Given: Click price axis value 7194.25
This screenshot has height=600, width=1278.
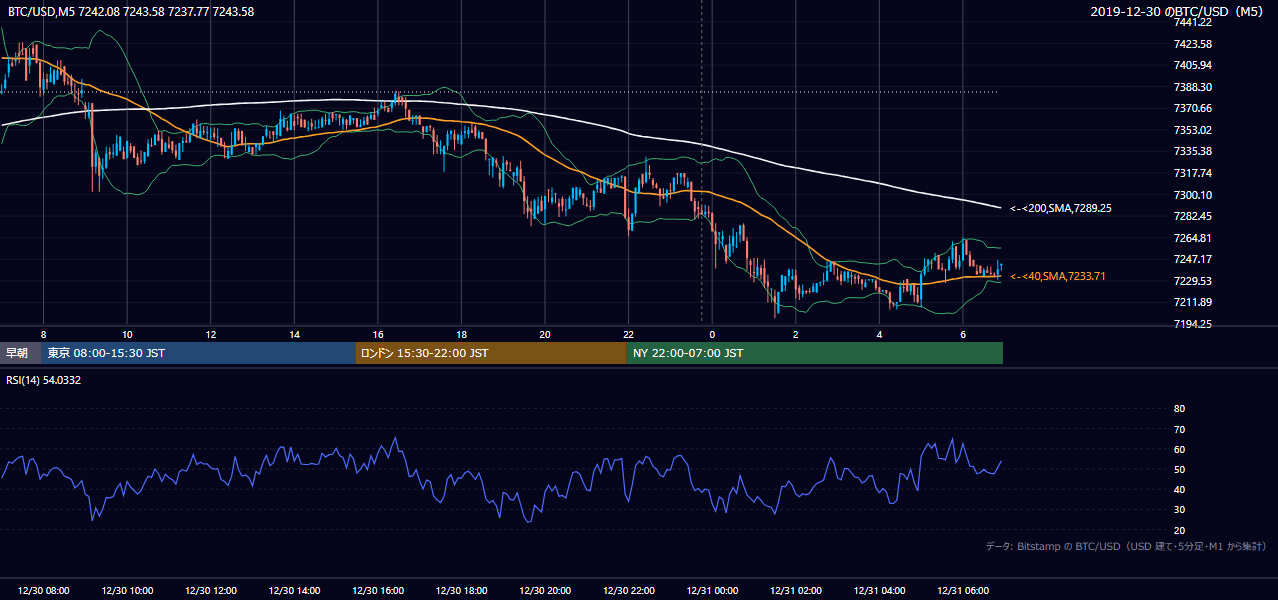Looking at the screenshot, I should point(1193,324).
